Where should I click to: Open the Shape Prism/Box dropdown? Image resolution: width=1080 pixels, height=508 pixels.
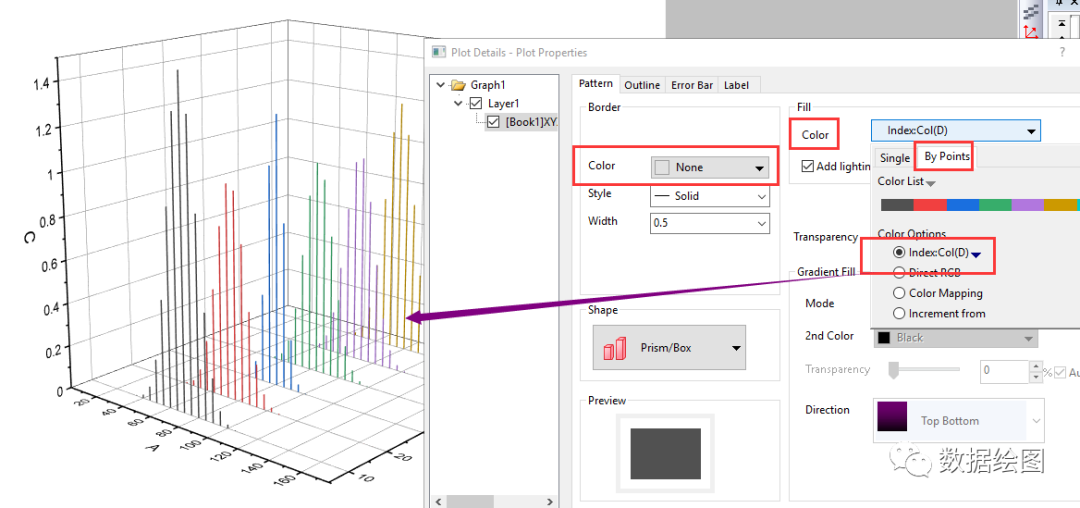click(x=669, y=348)
